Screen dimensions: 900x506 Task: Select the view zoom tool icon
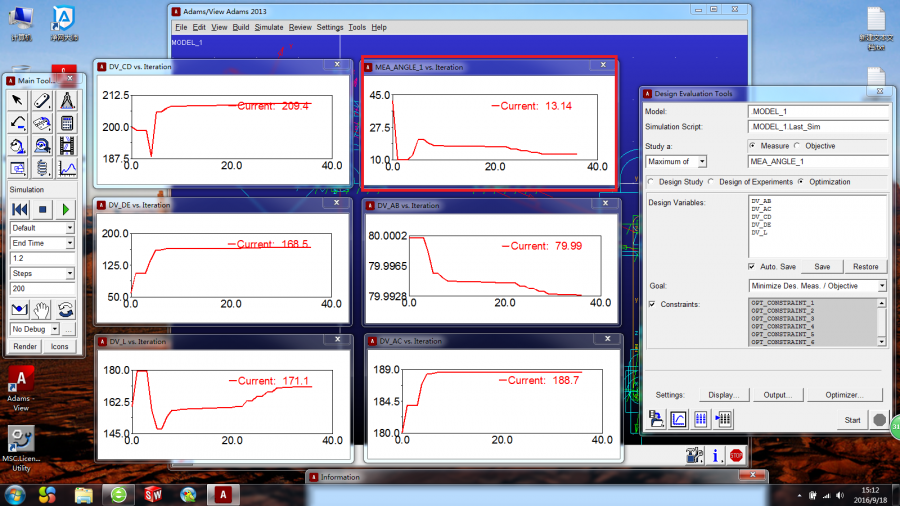(42, 146)
